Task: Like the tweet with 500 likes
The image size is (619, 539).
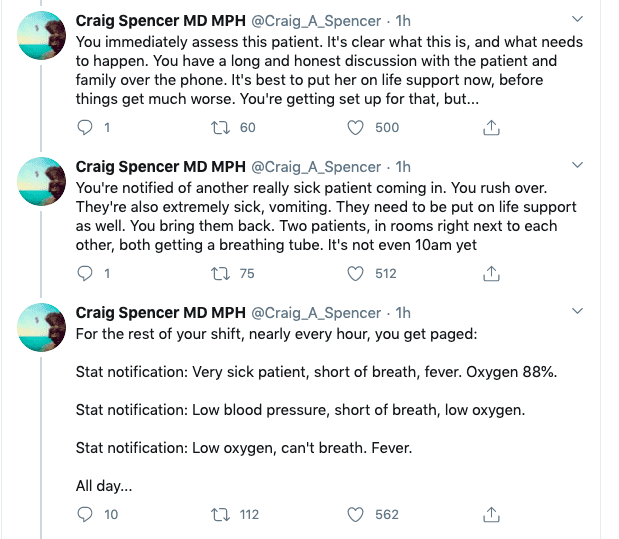Action: pyautogui.click(x=356, y=128)
